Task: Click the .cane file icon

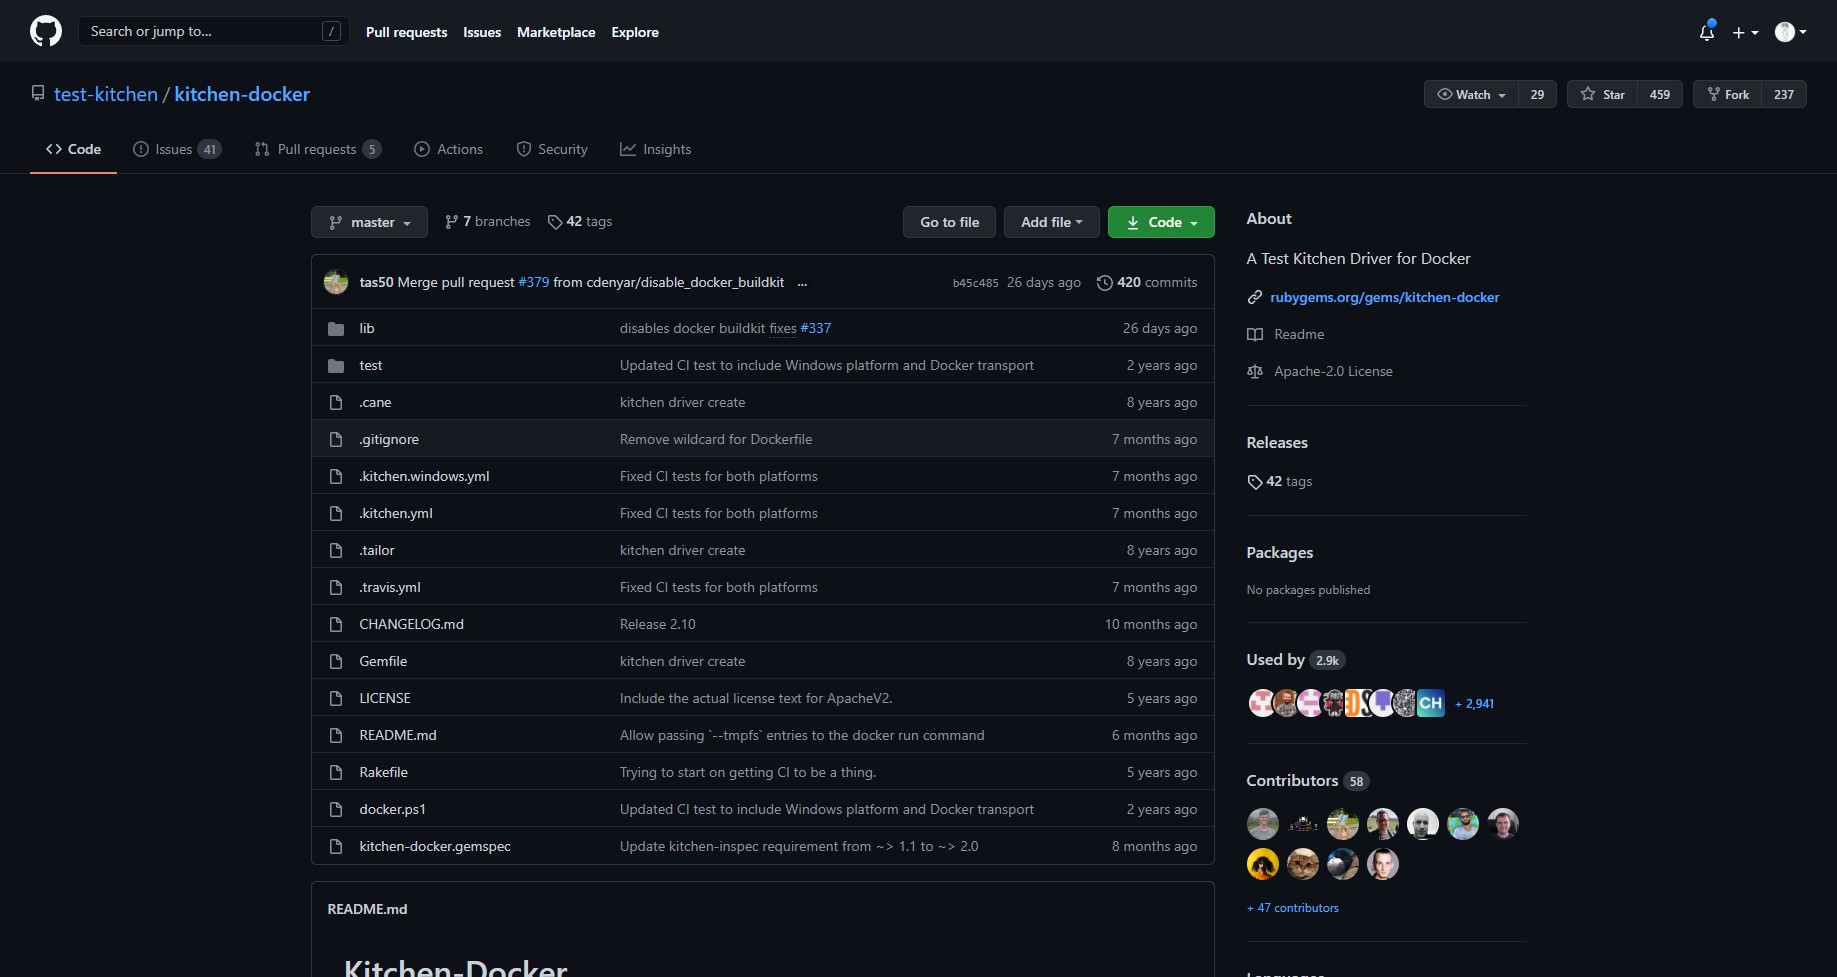Action: pos(336,402)
